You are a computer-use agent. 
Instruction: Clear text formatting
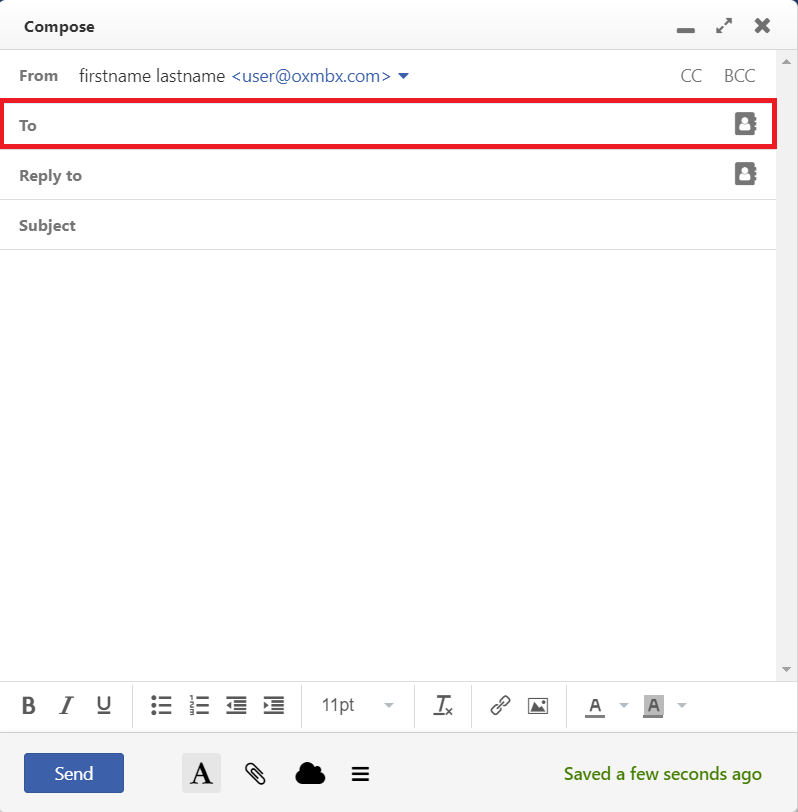443,706
